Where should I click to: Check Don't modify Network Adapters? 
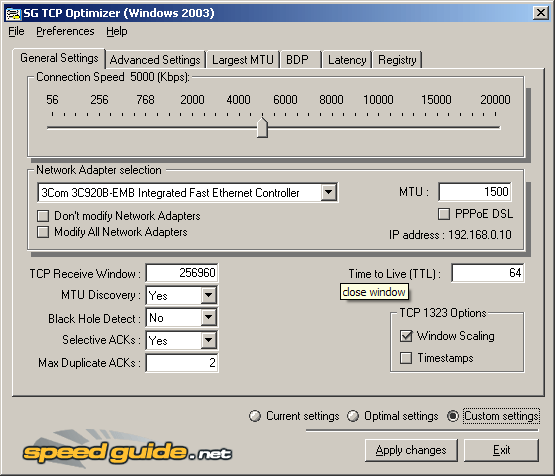coord(43,216)
